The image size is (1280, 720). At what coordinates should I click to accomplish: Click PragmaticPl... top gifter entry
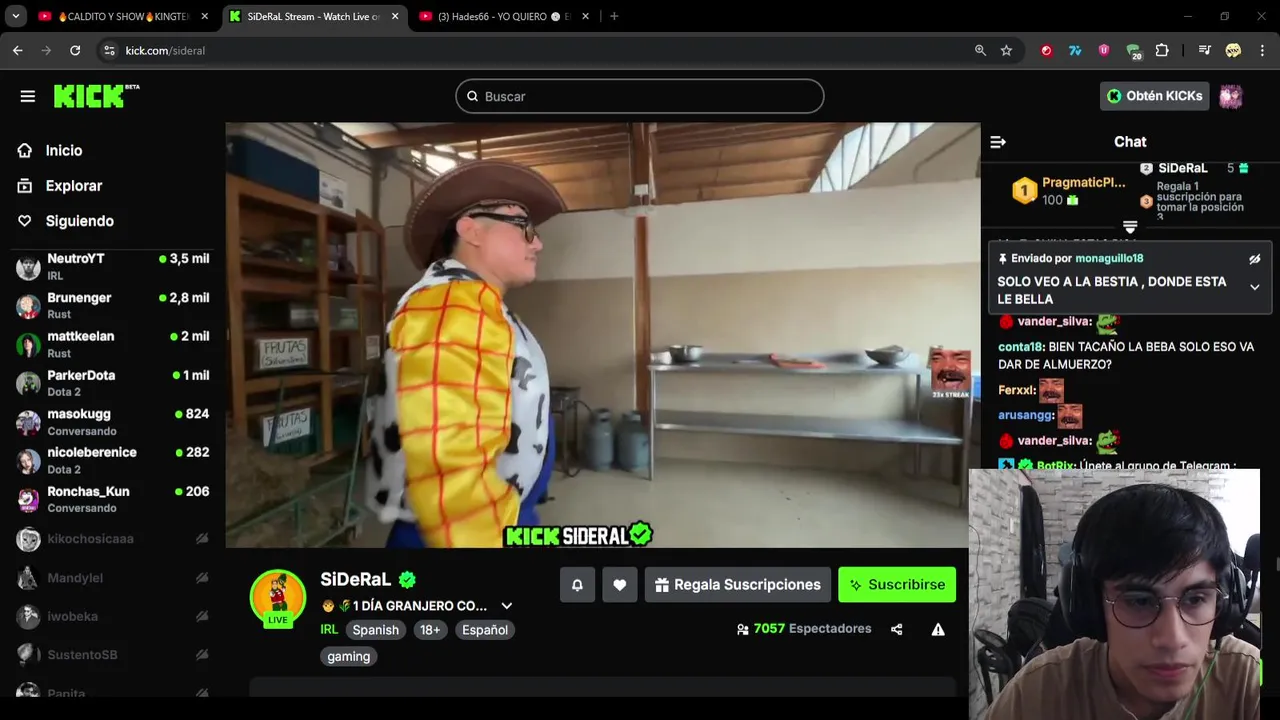[1069, 191]
